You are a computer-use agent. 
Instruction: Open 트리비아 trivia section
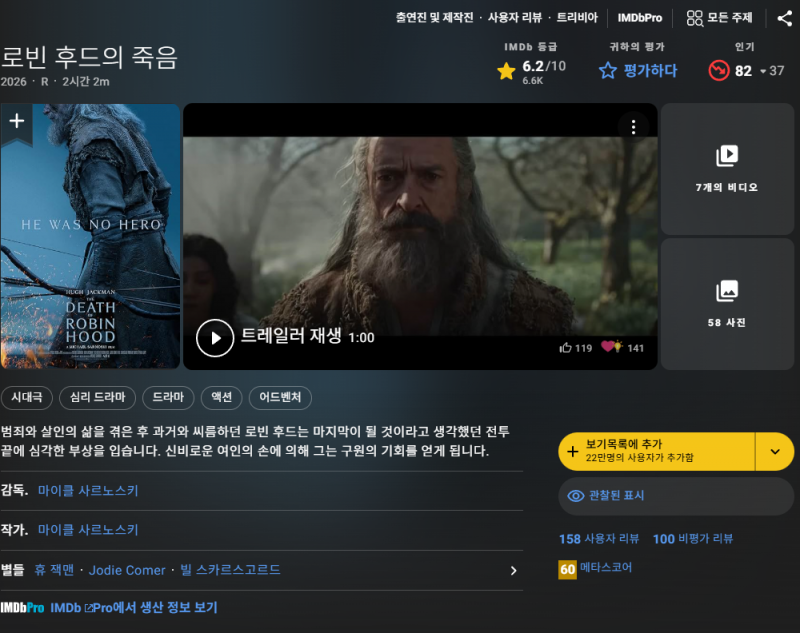click(577, 18)
